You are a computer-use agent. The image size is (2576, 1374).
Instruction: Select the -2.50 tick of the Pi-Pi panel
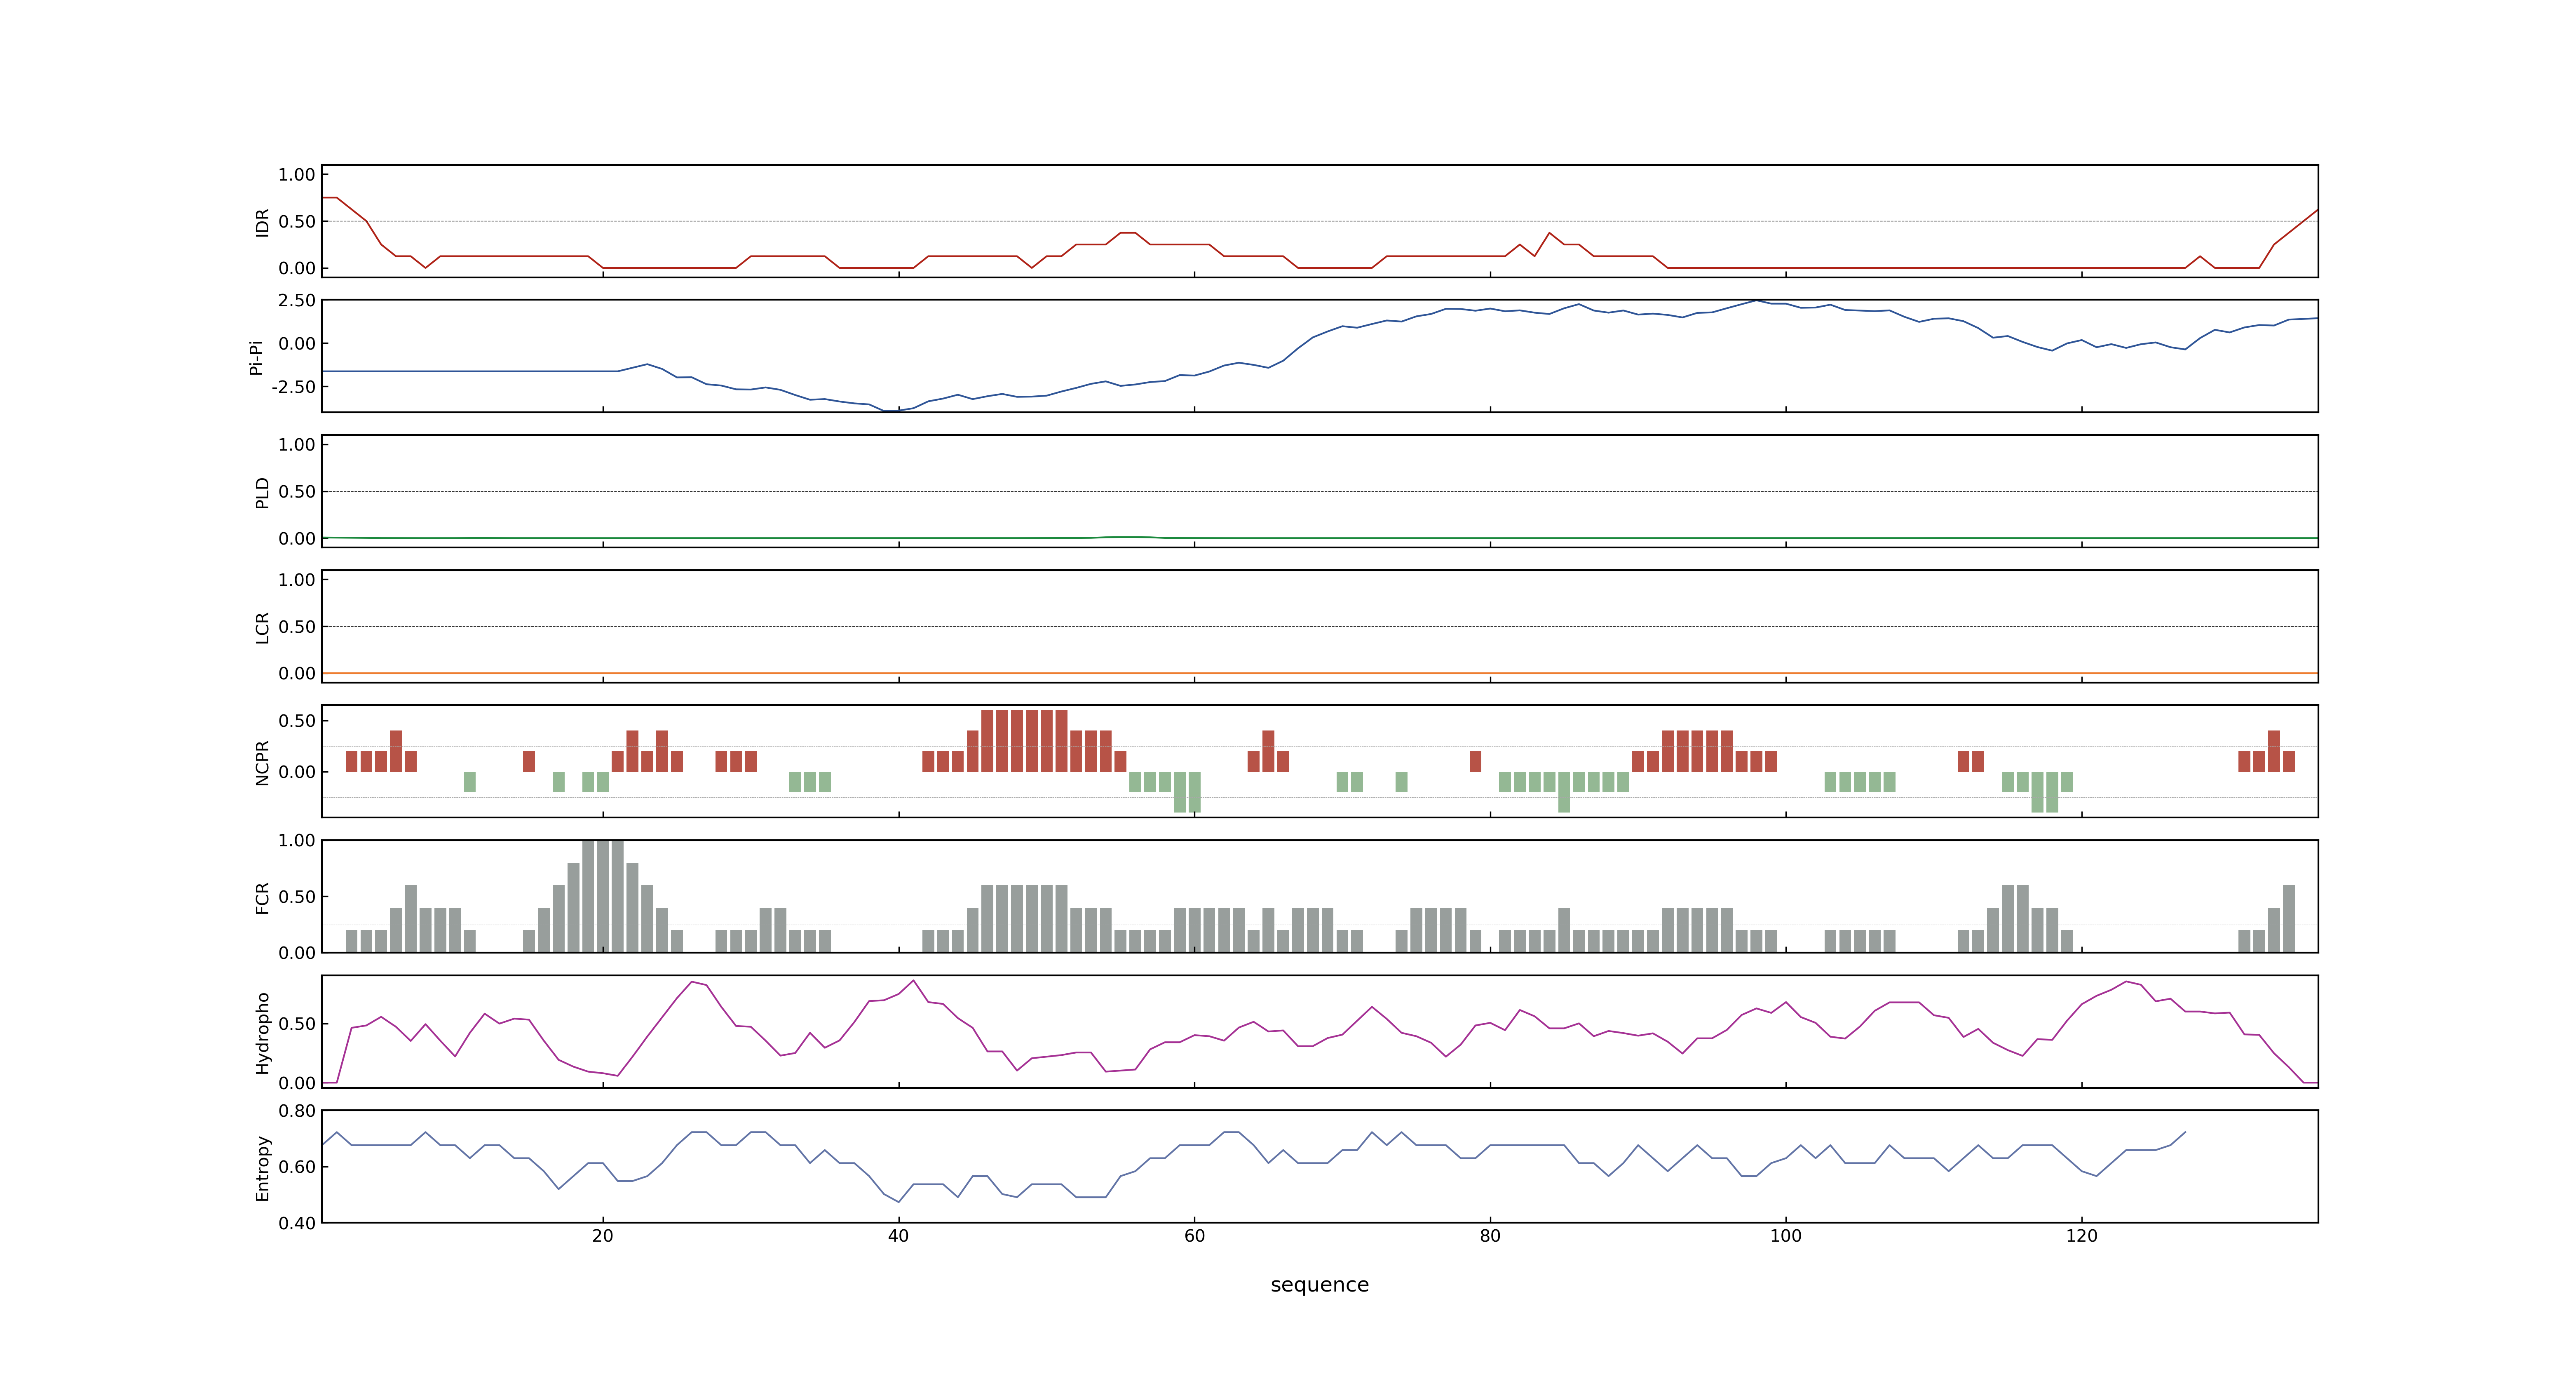coord(293,387)
